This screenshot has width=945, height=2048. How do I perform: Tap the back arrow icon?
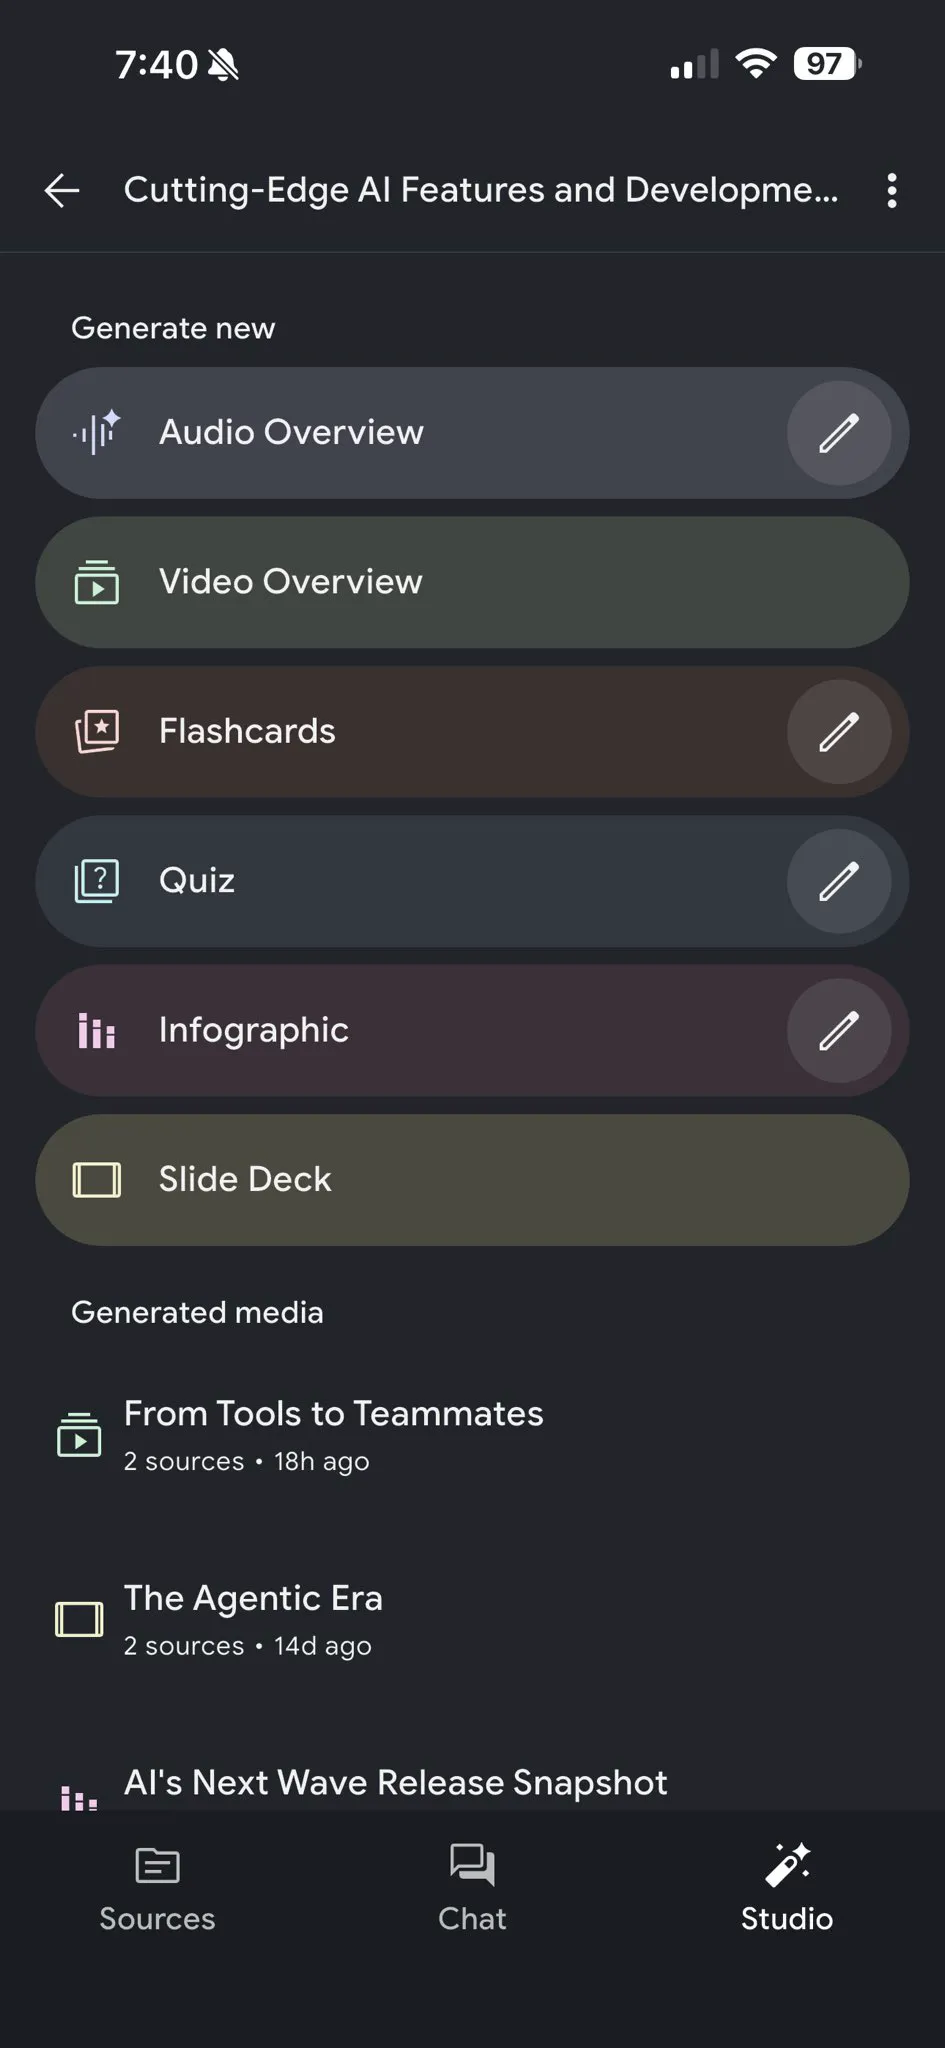coord(62,190)
